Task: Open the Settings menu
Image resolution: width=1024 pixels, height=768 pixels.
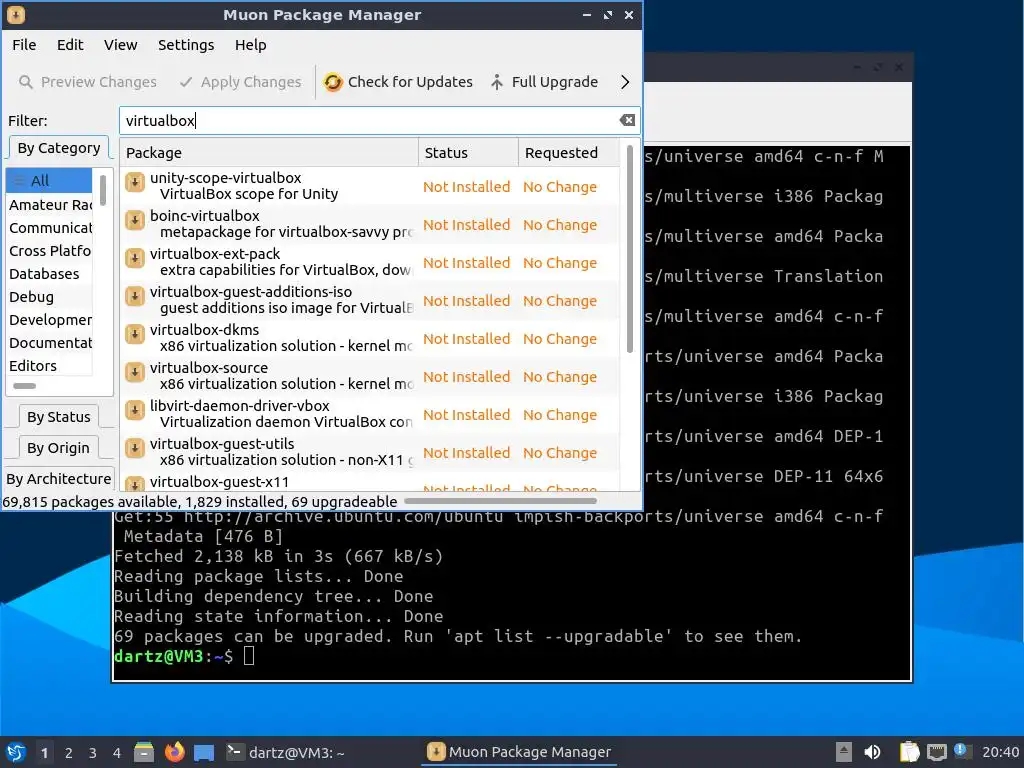Action: tap(186, 45)
